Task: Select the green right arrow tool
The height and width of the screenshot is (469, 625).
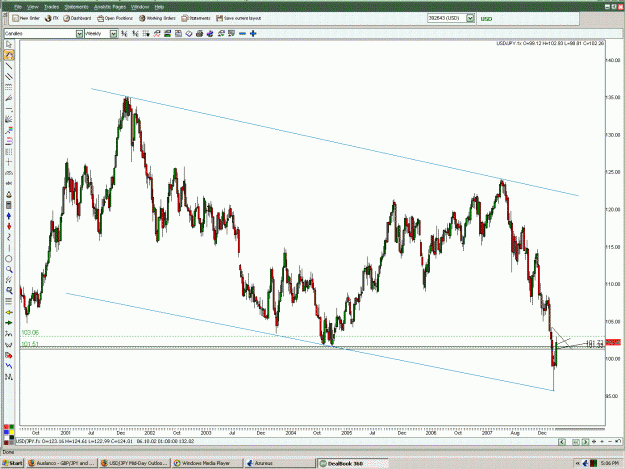Action: tap(9, 323)
